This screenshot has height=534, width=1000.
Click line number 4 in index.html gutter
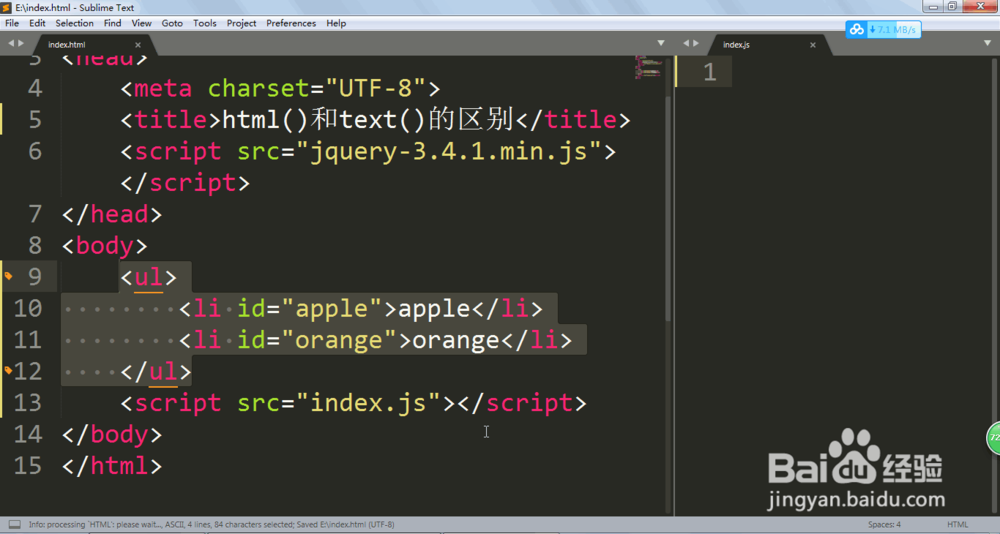[35, 88]
